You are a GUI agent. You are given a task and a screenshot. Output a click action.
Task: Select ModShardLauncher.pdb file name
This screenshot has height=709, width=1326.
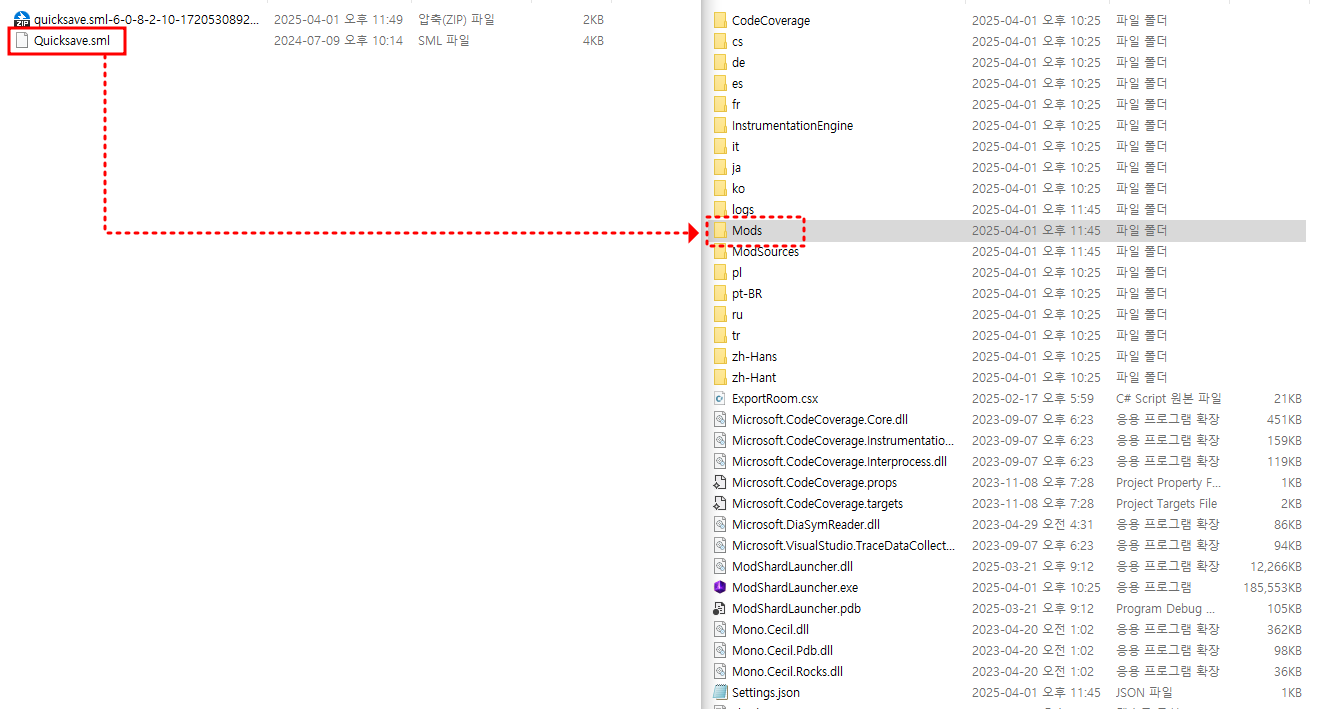796,608
